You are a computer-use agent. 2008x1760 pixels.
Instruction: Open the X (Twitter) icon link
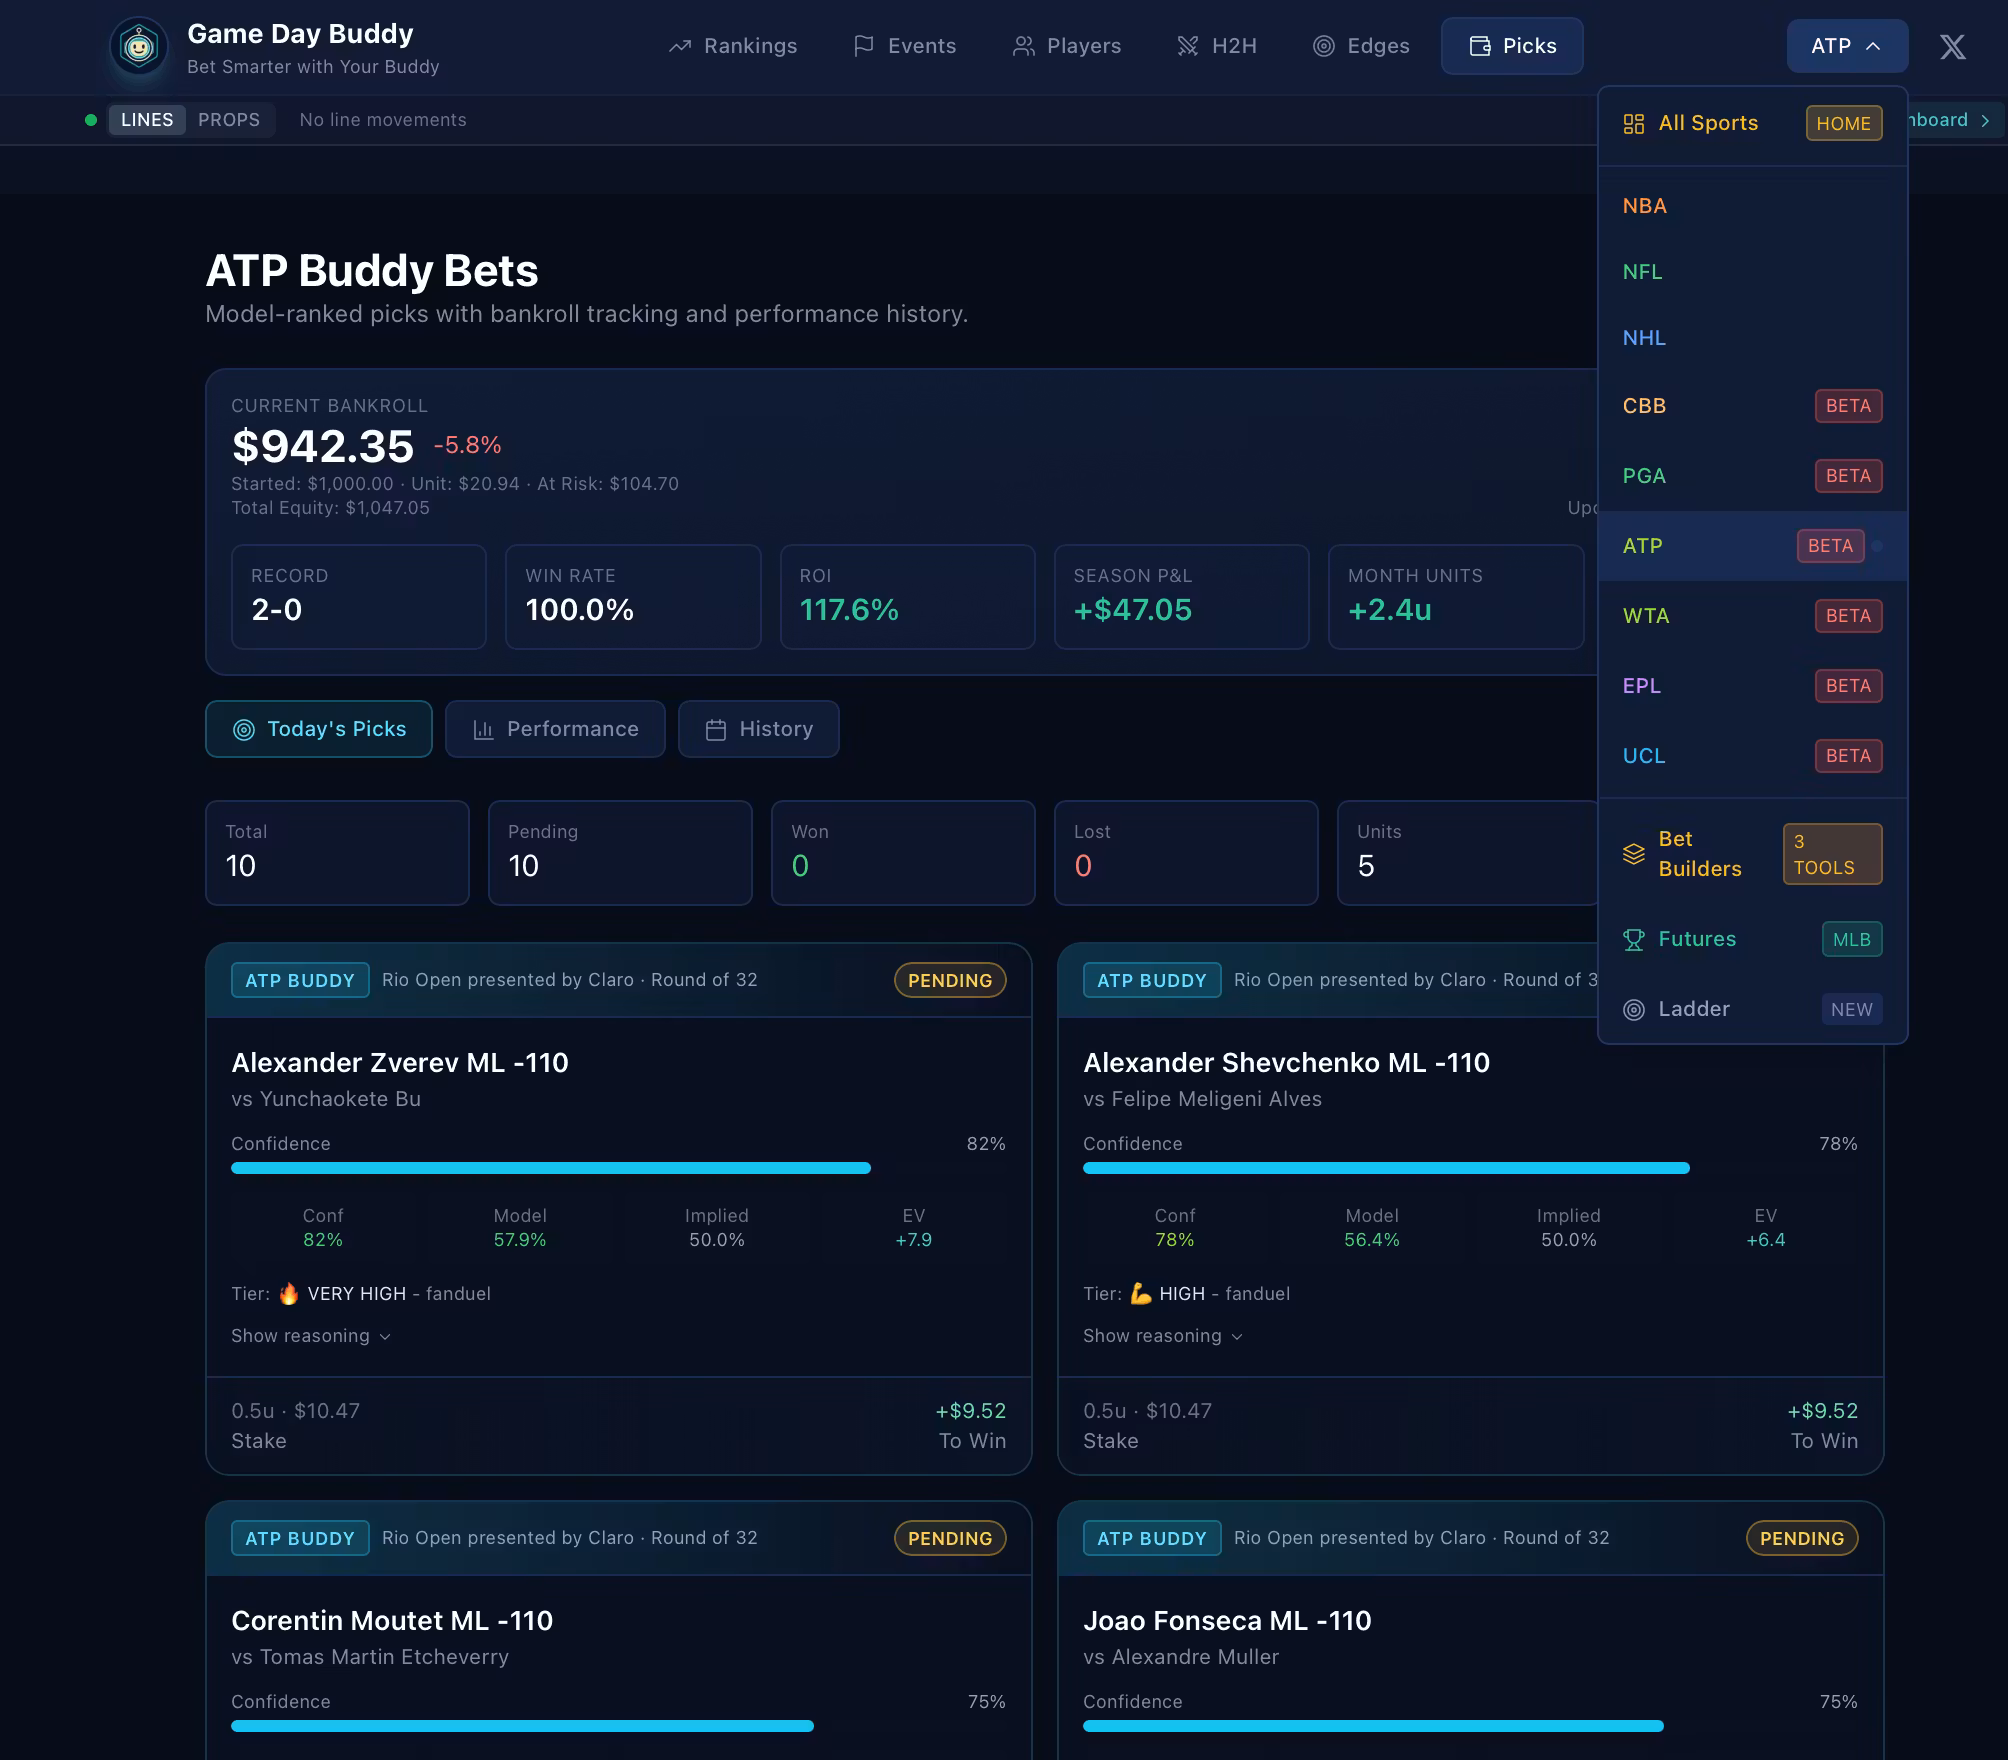point(1952,46)
